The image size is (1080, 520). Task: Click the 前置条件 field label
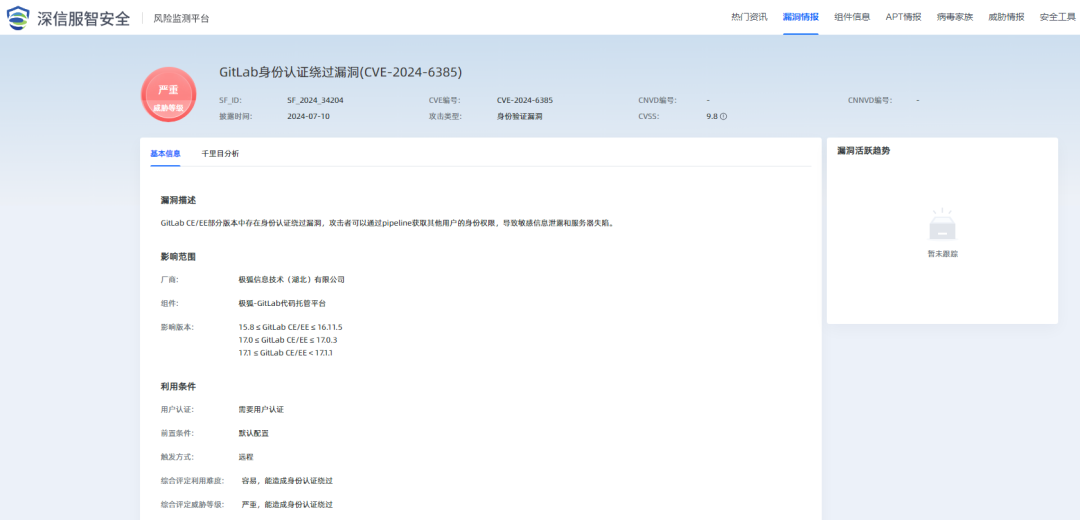click(177, 433)
